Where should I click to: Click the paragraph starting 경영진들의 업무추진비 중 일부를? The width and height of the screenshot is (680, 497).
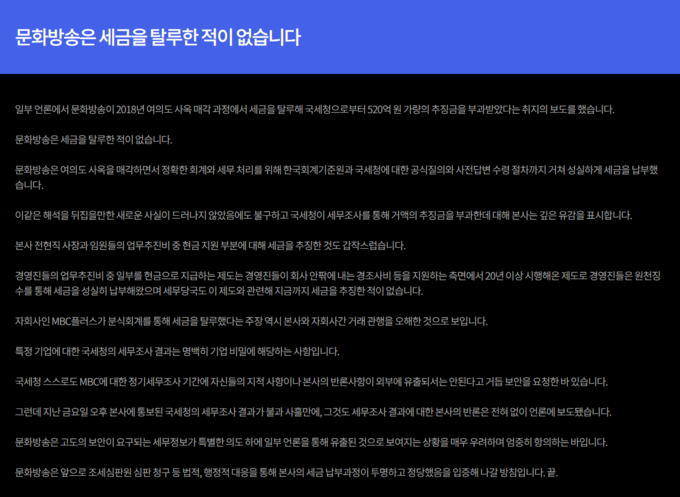[x=338, y=284]
